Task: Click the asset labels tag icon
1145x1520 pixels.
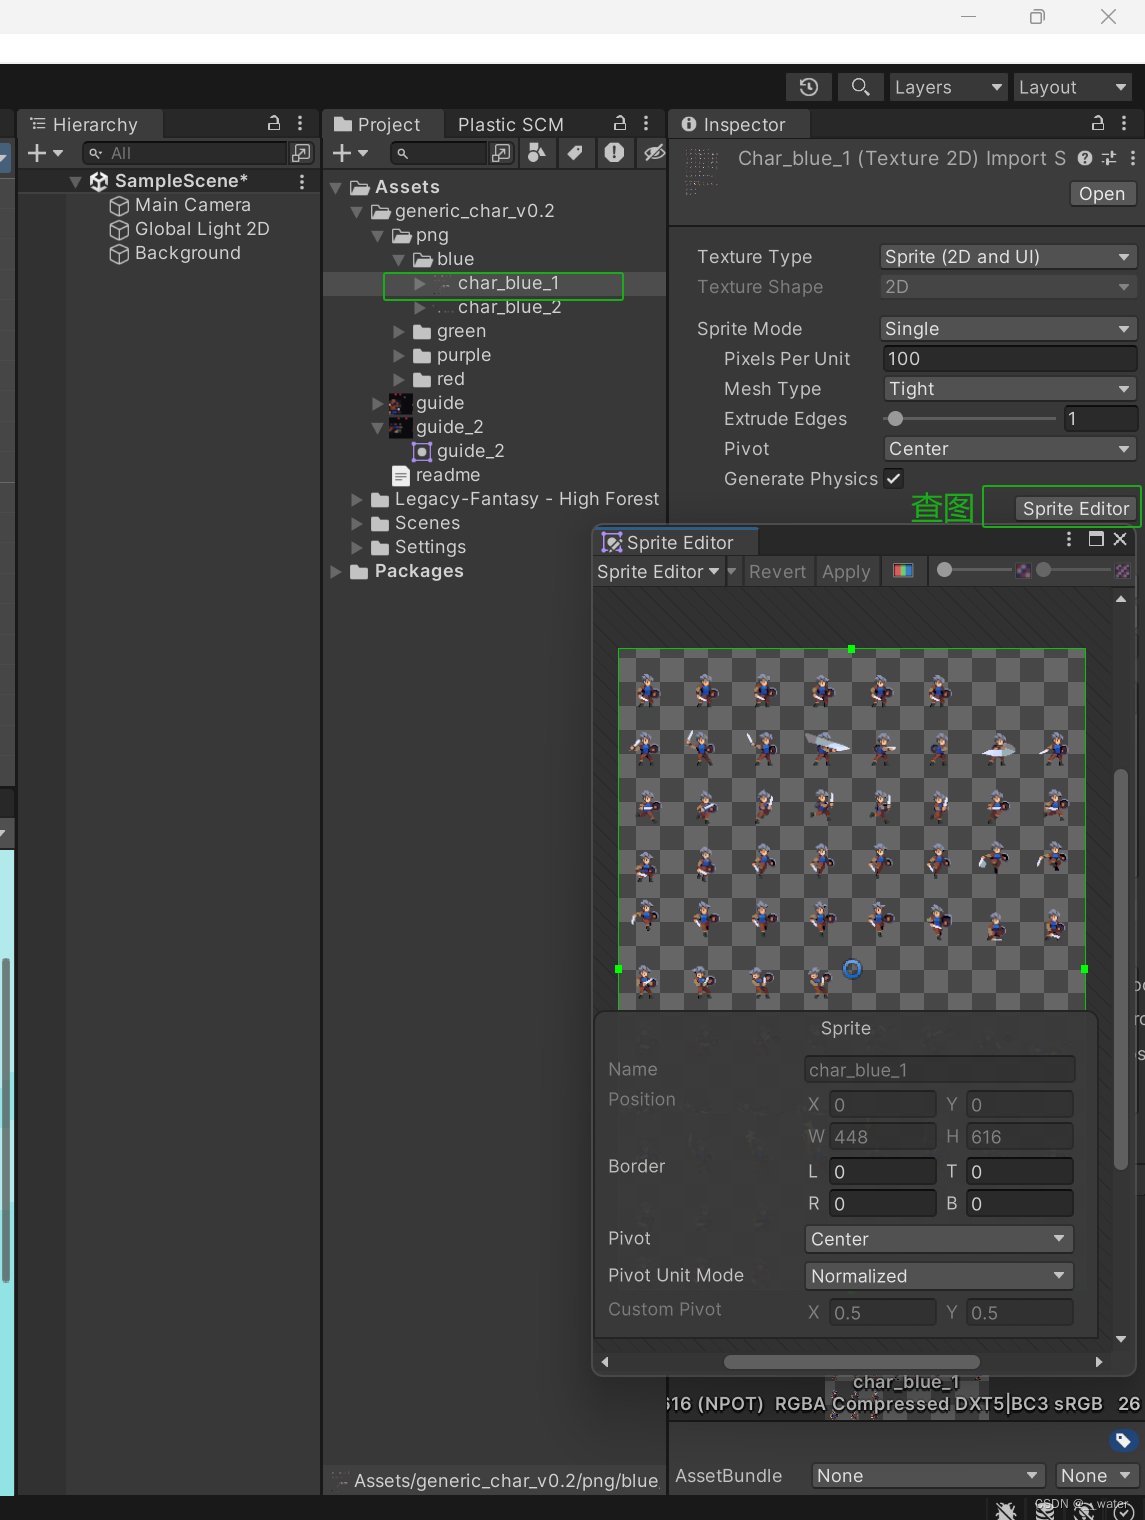Action: click(1122, 1440)
